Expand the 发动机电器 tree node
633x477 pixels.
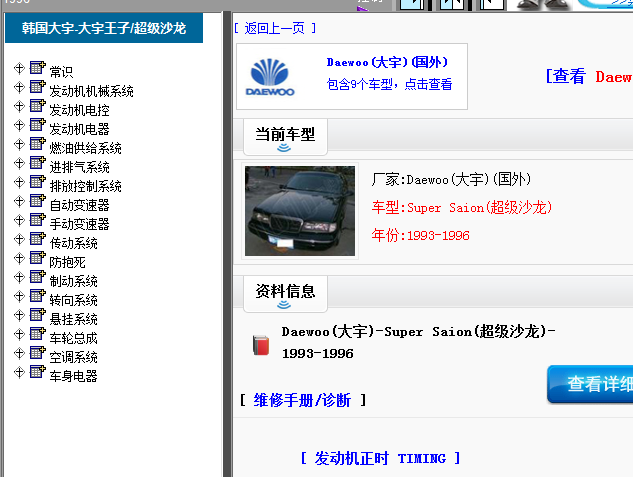tap(19, 125)
